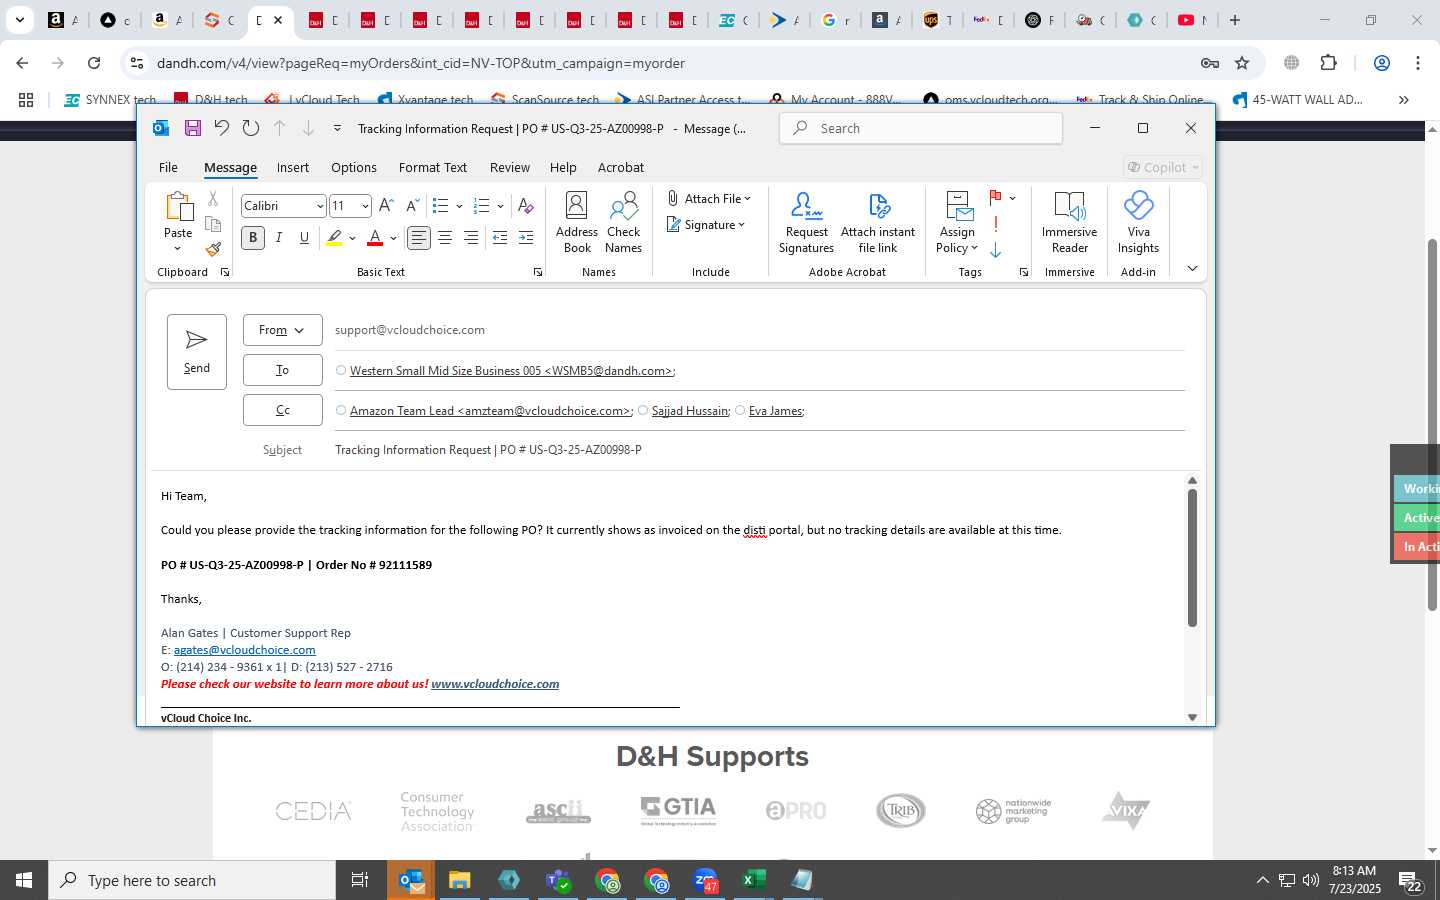Expand the Bullets list options

[459, 206]
